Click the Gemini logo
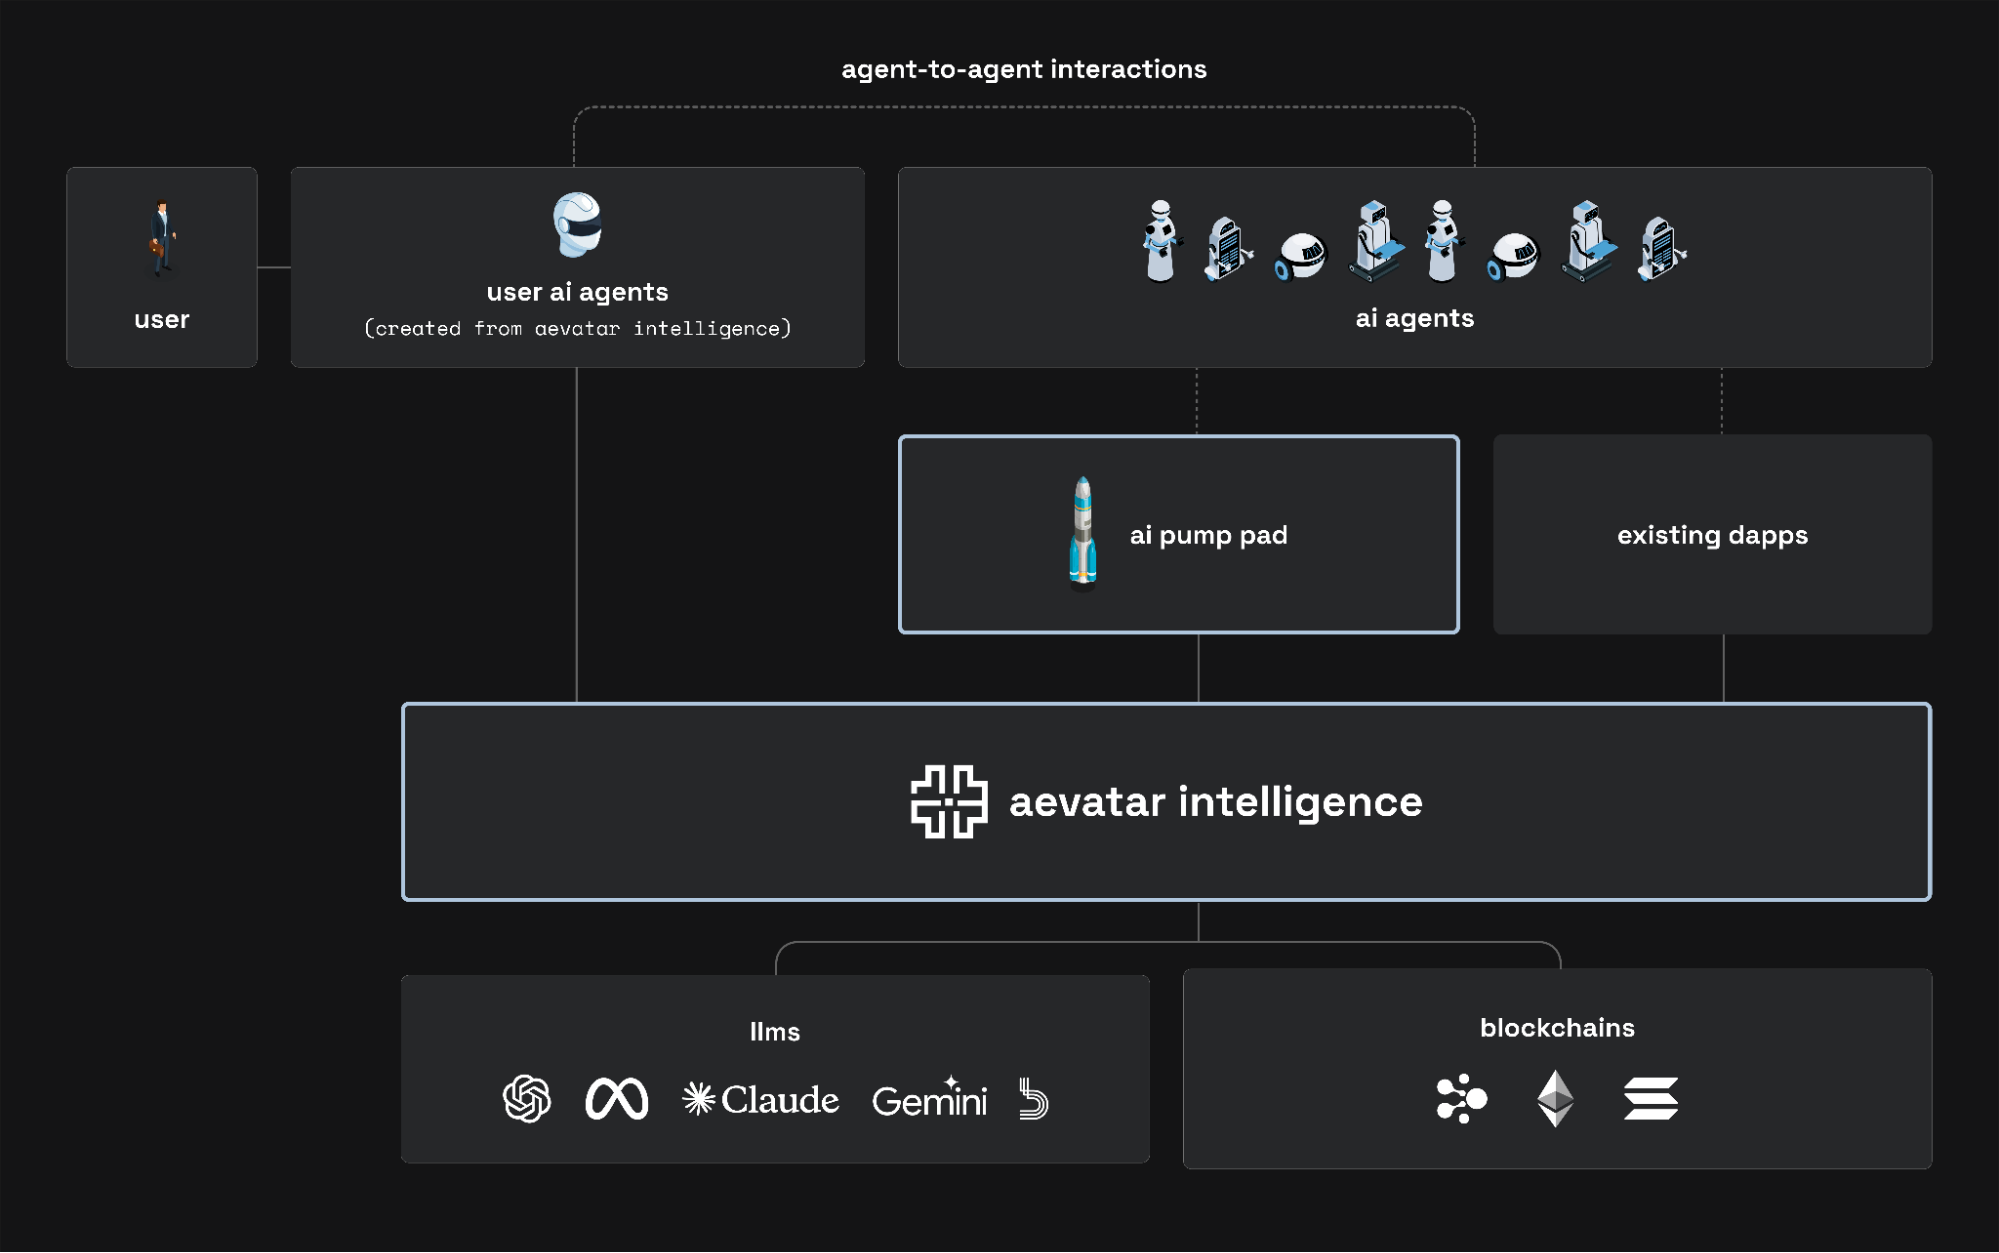Viewport: 1999px width, 1253px height. pyautogui.click(x=929, y=1099)
